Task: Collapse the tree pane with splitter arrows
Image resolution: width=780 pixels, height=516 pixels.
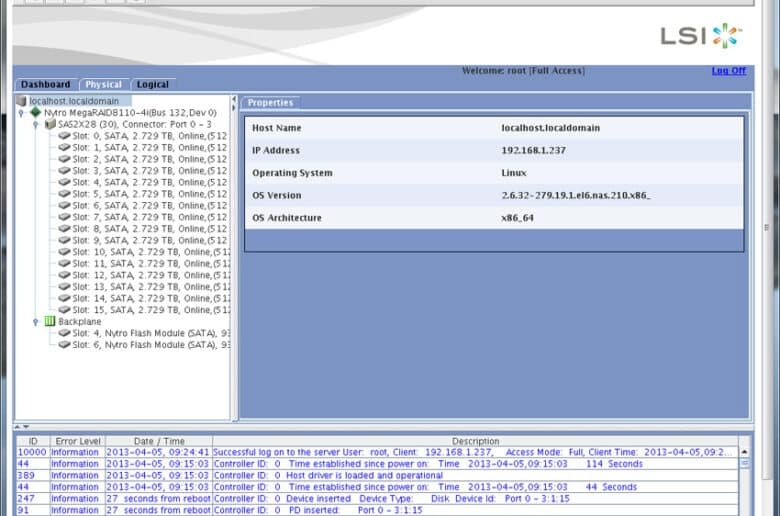Action: click(234, 103)
